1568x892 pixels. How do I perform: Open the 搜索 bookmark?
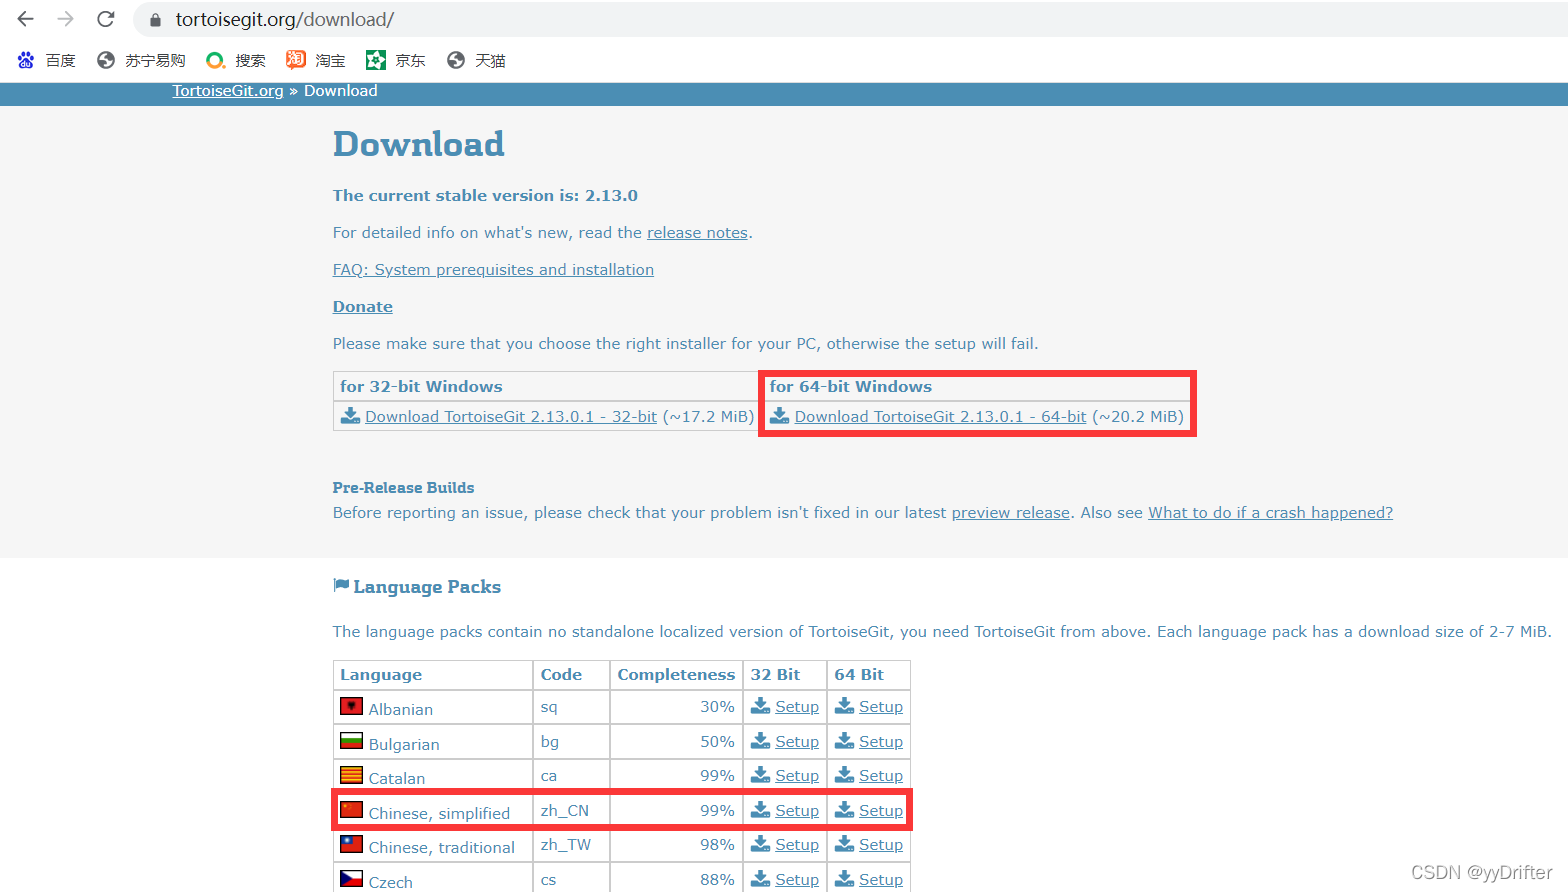point(236,61)
